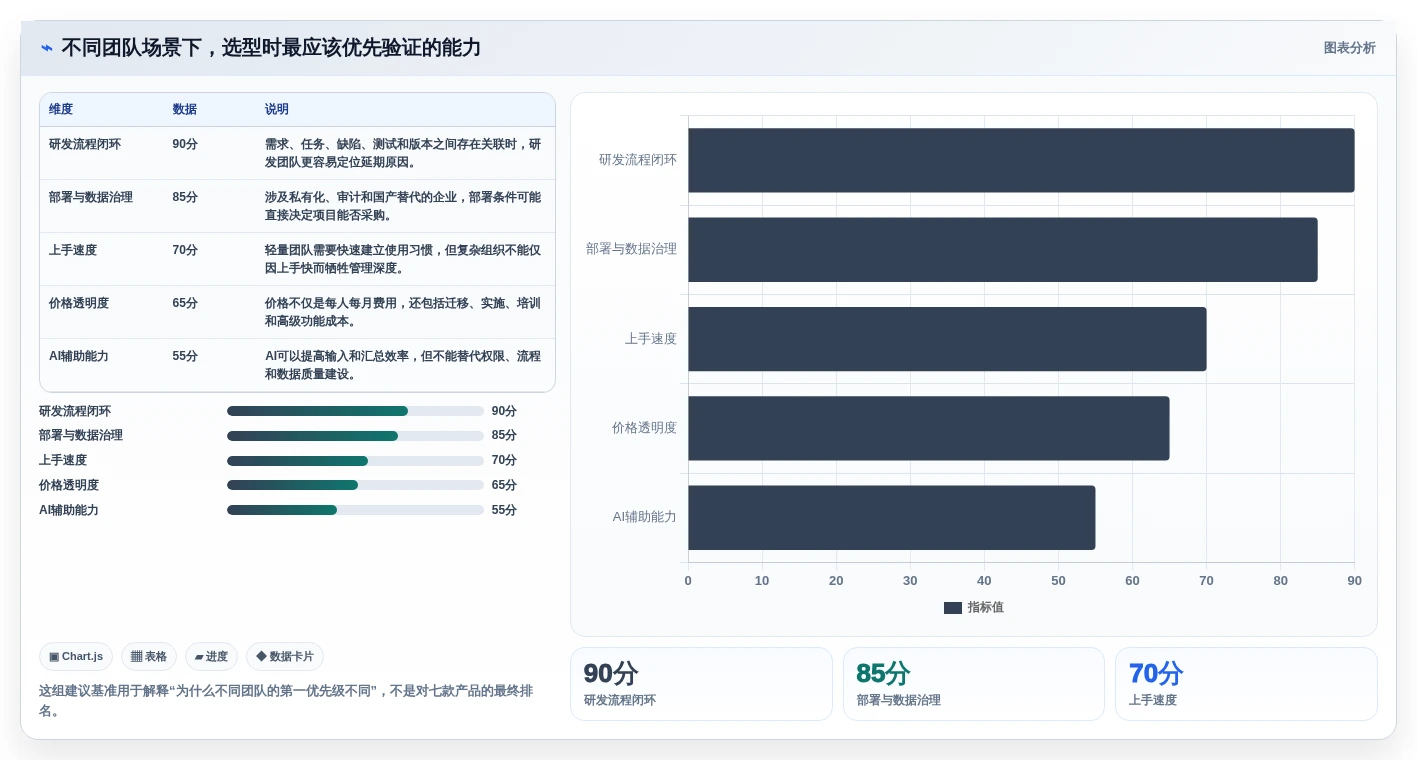This screenshot has width=1417, height=760.
Task: Click the AI辅助能力 progress bar
Action: click(355, 510)
